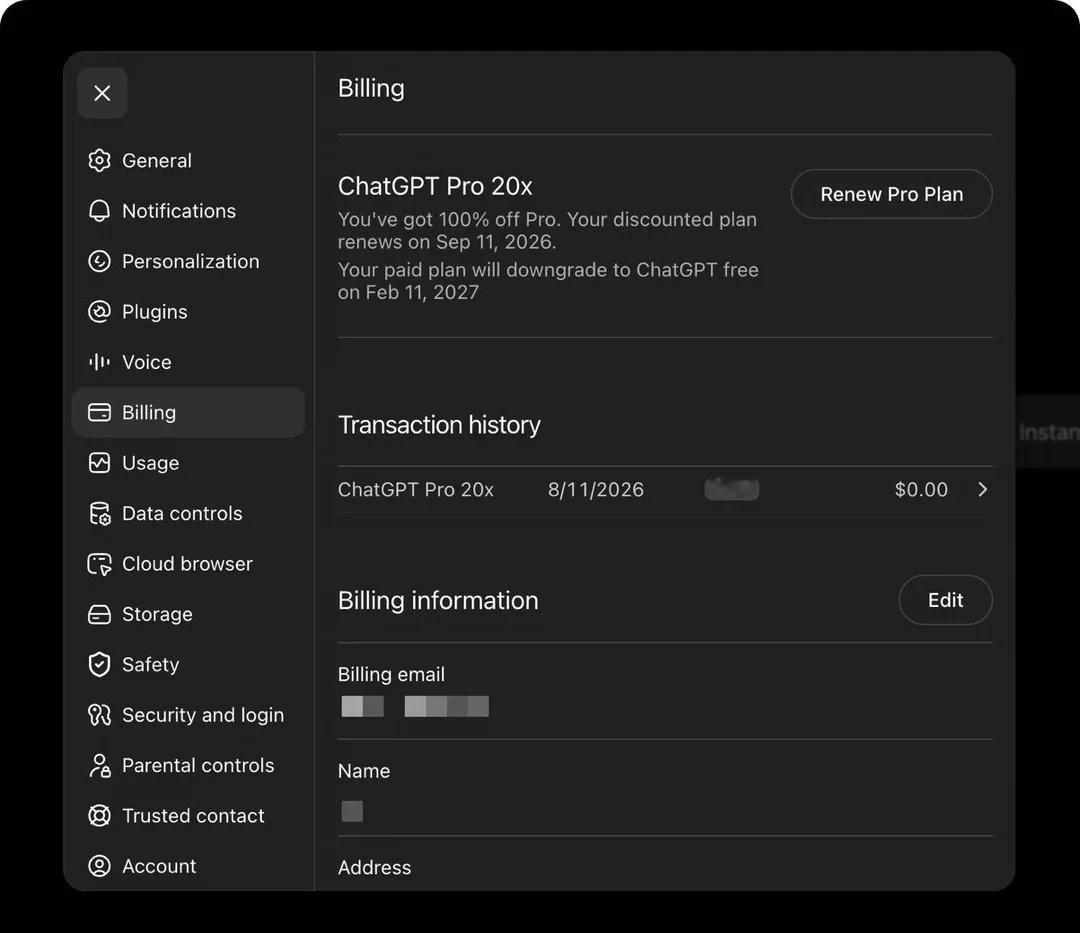Click the downgrade on Feb 11, 2027 notice
This screenshot has height=933, width=1080.
[x=548, y=281]
